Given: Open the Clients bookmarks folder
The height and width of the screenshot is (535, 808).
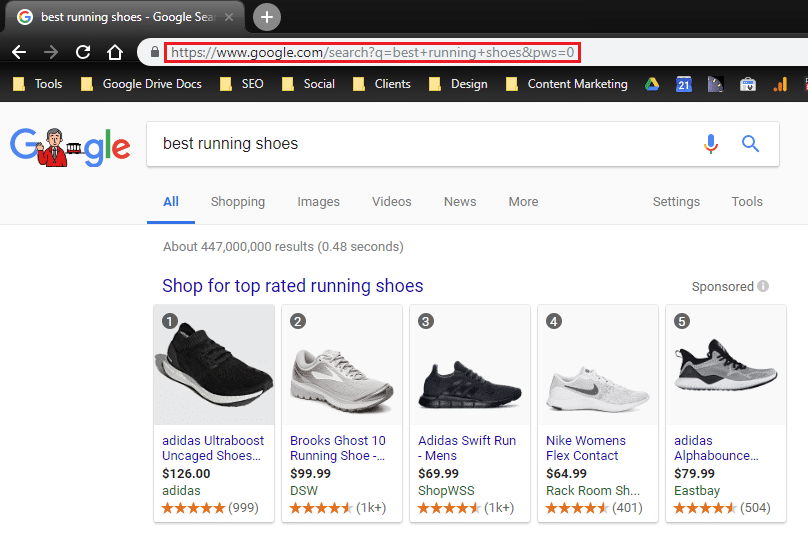Looking at the screenshot, I should [x=381, y=84].
